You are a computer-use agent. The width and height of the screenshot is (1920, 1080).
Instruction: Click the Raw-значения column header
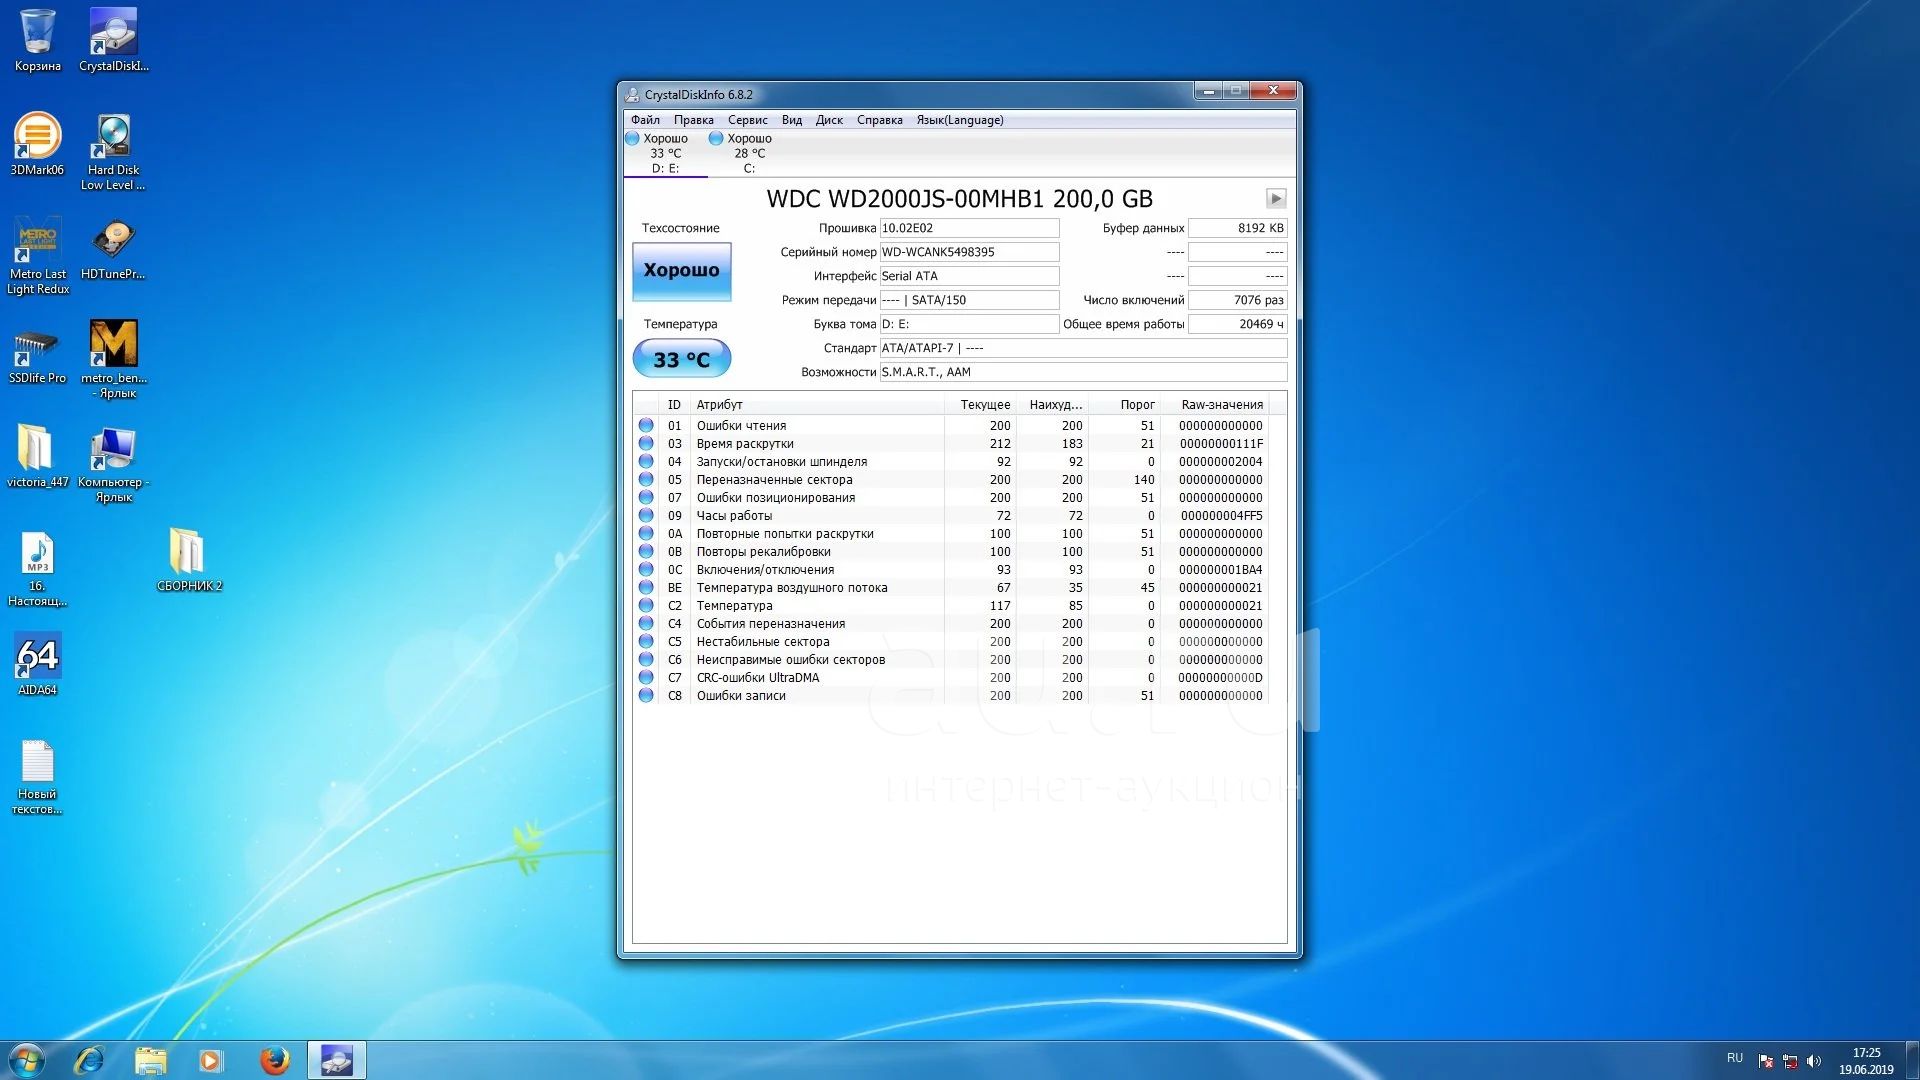(1214, 405)
